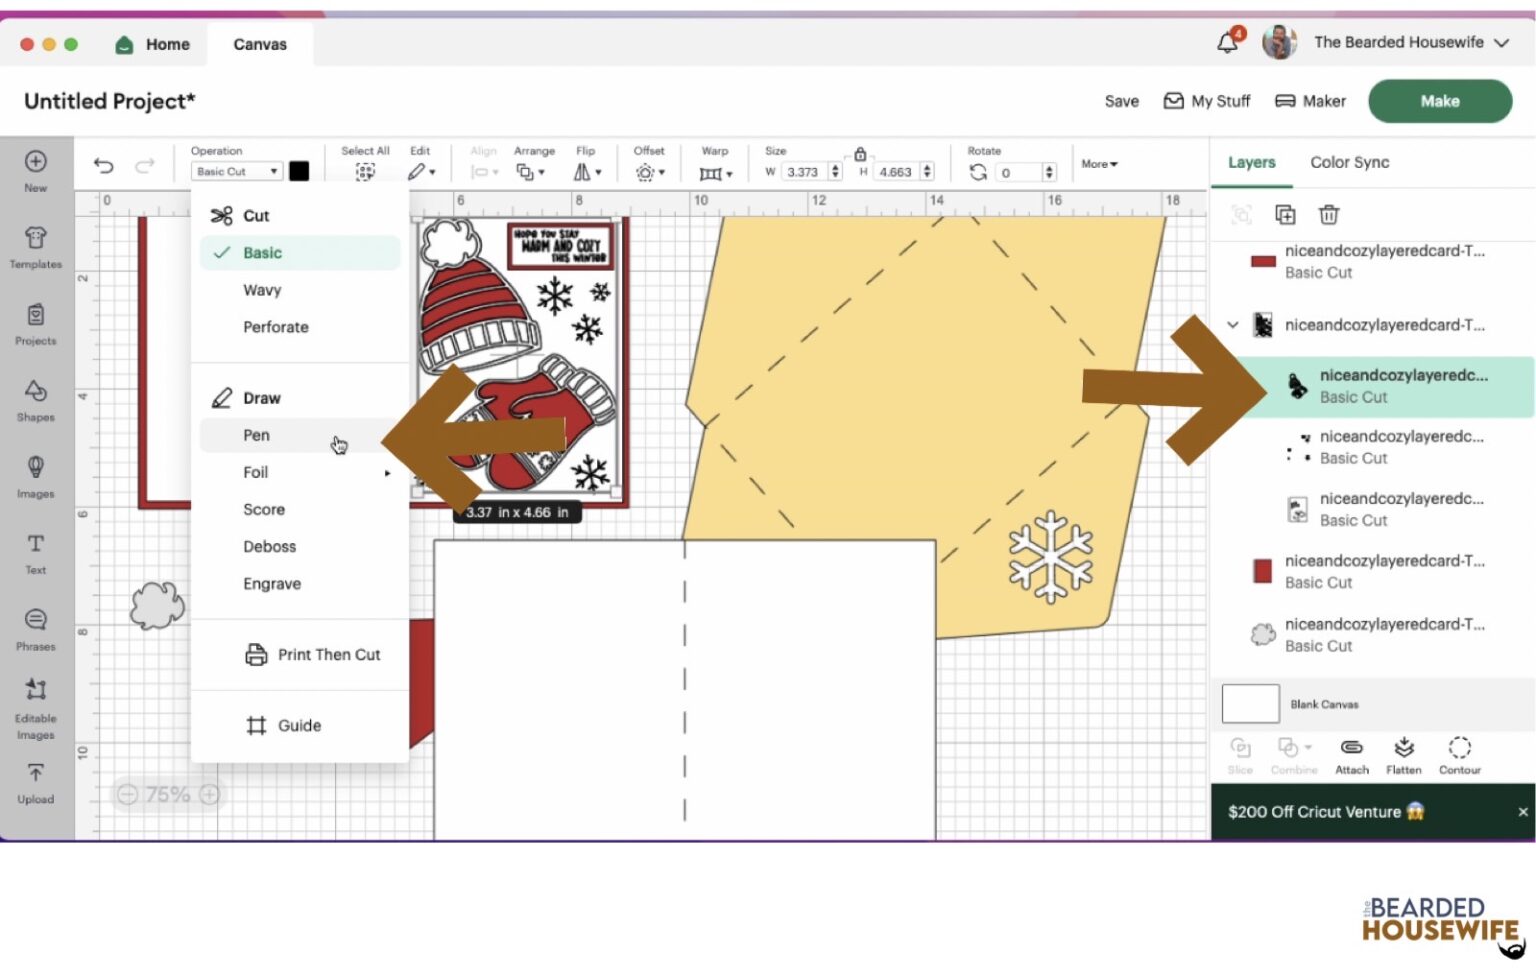The image size is (1536, 976).
Task: Click the Shapes tool icon
Action: (36, 399)
